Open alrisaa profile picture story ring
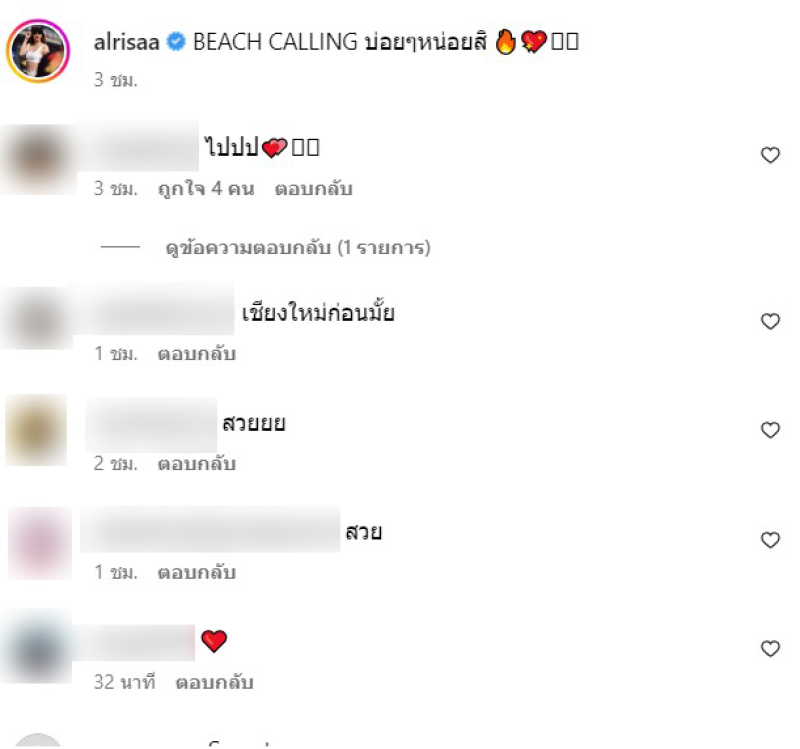Image resolution: width=800 pixels, height=749 pixels. tap(38, 51)
